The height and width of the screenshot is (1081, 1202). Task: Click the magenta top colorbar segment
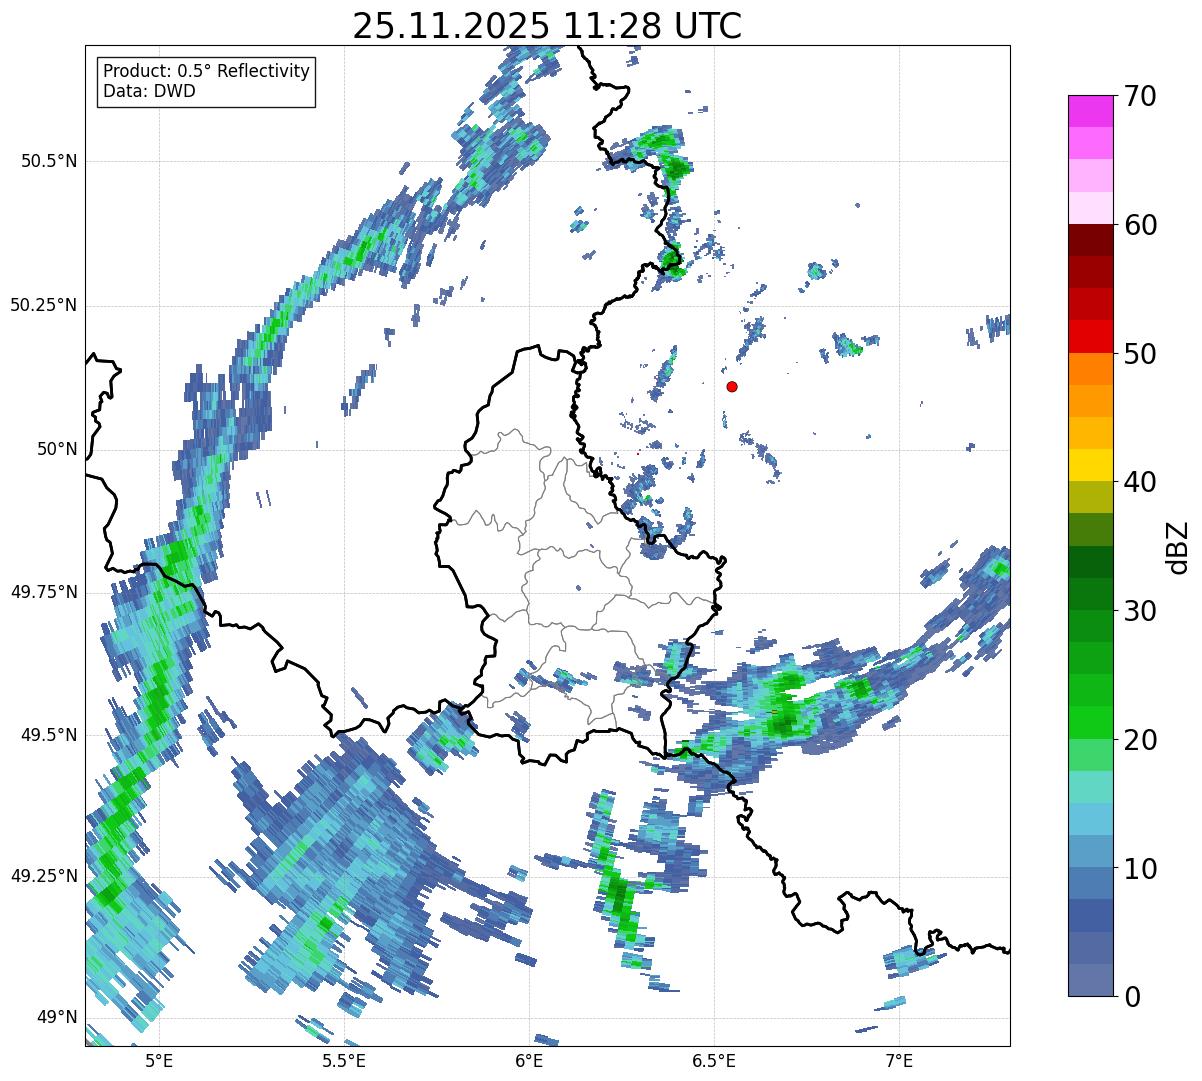(x=1091, y=111)
